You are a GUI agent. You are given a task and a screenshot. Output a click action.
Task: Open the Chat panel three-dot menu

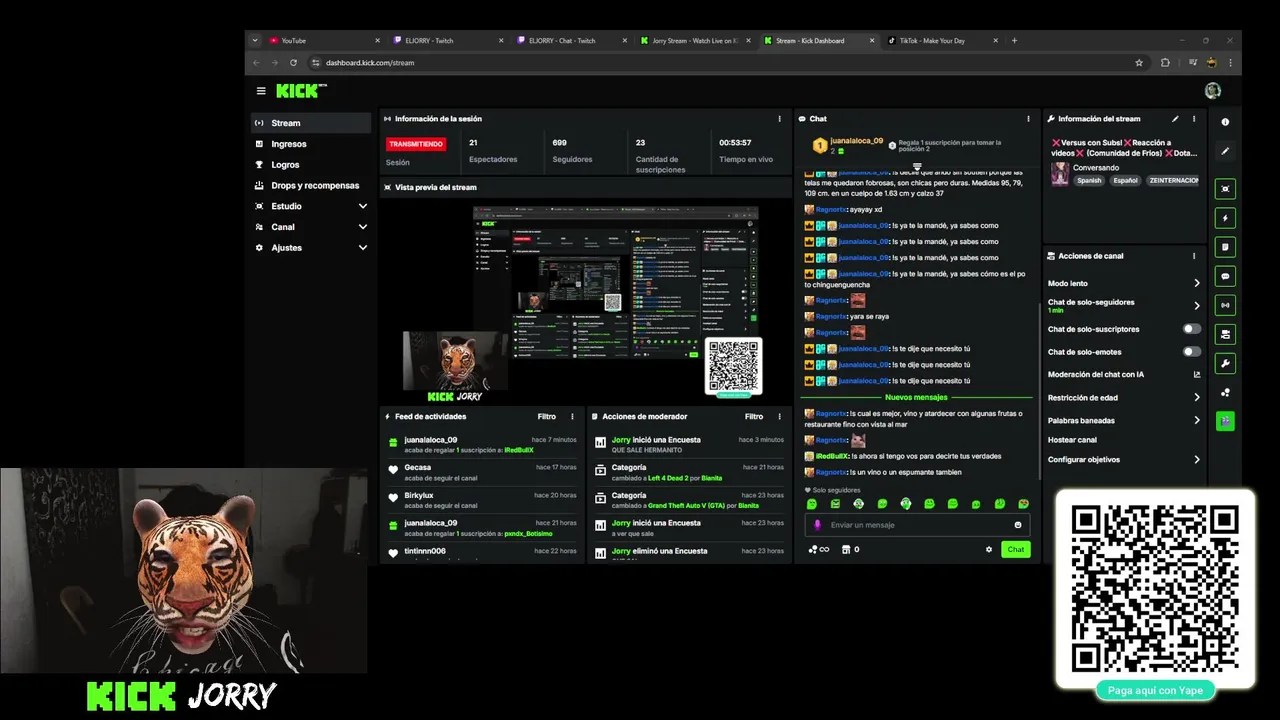[1028, 119]
